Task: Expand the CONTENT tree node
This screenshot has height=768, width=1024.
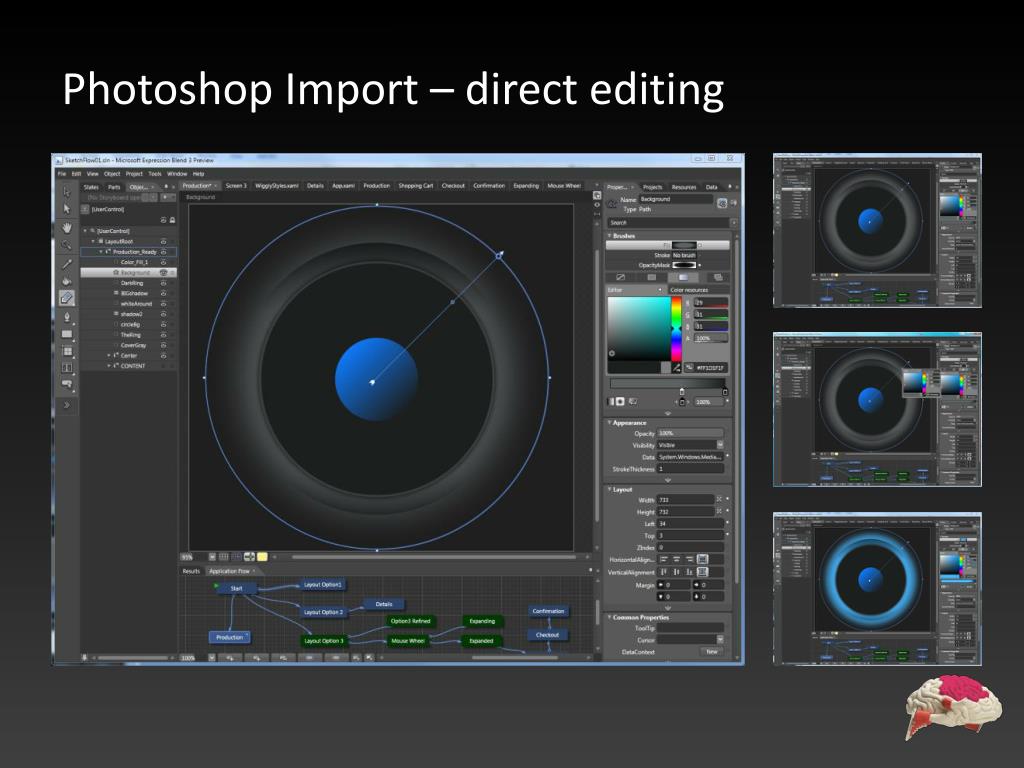Action: (x=109, y=366)
